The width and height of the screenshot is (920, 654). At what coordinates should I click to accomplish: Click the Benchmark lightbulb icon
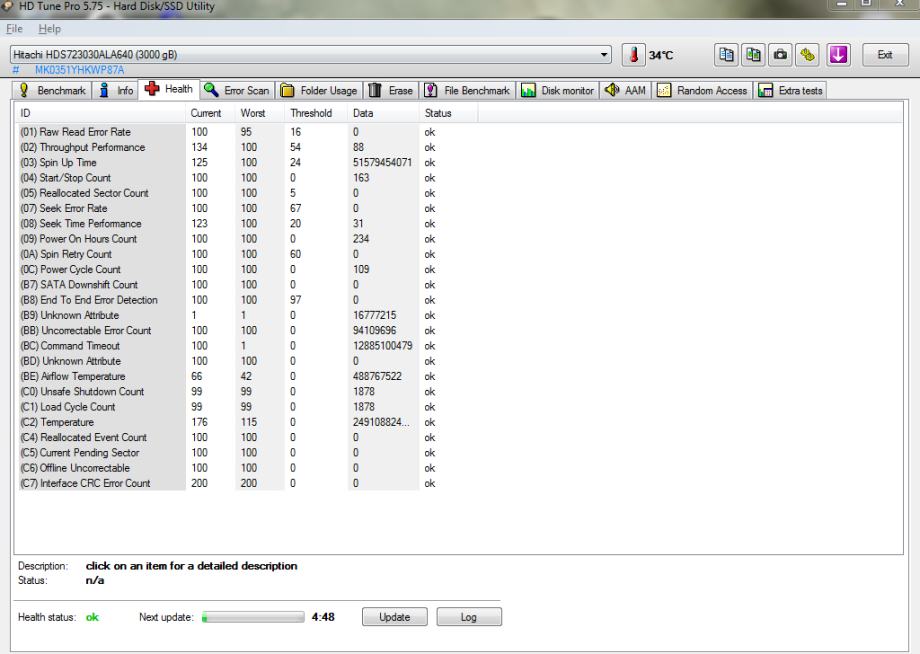(x=24, y=90)
